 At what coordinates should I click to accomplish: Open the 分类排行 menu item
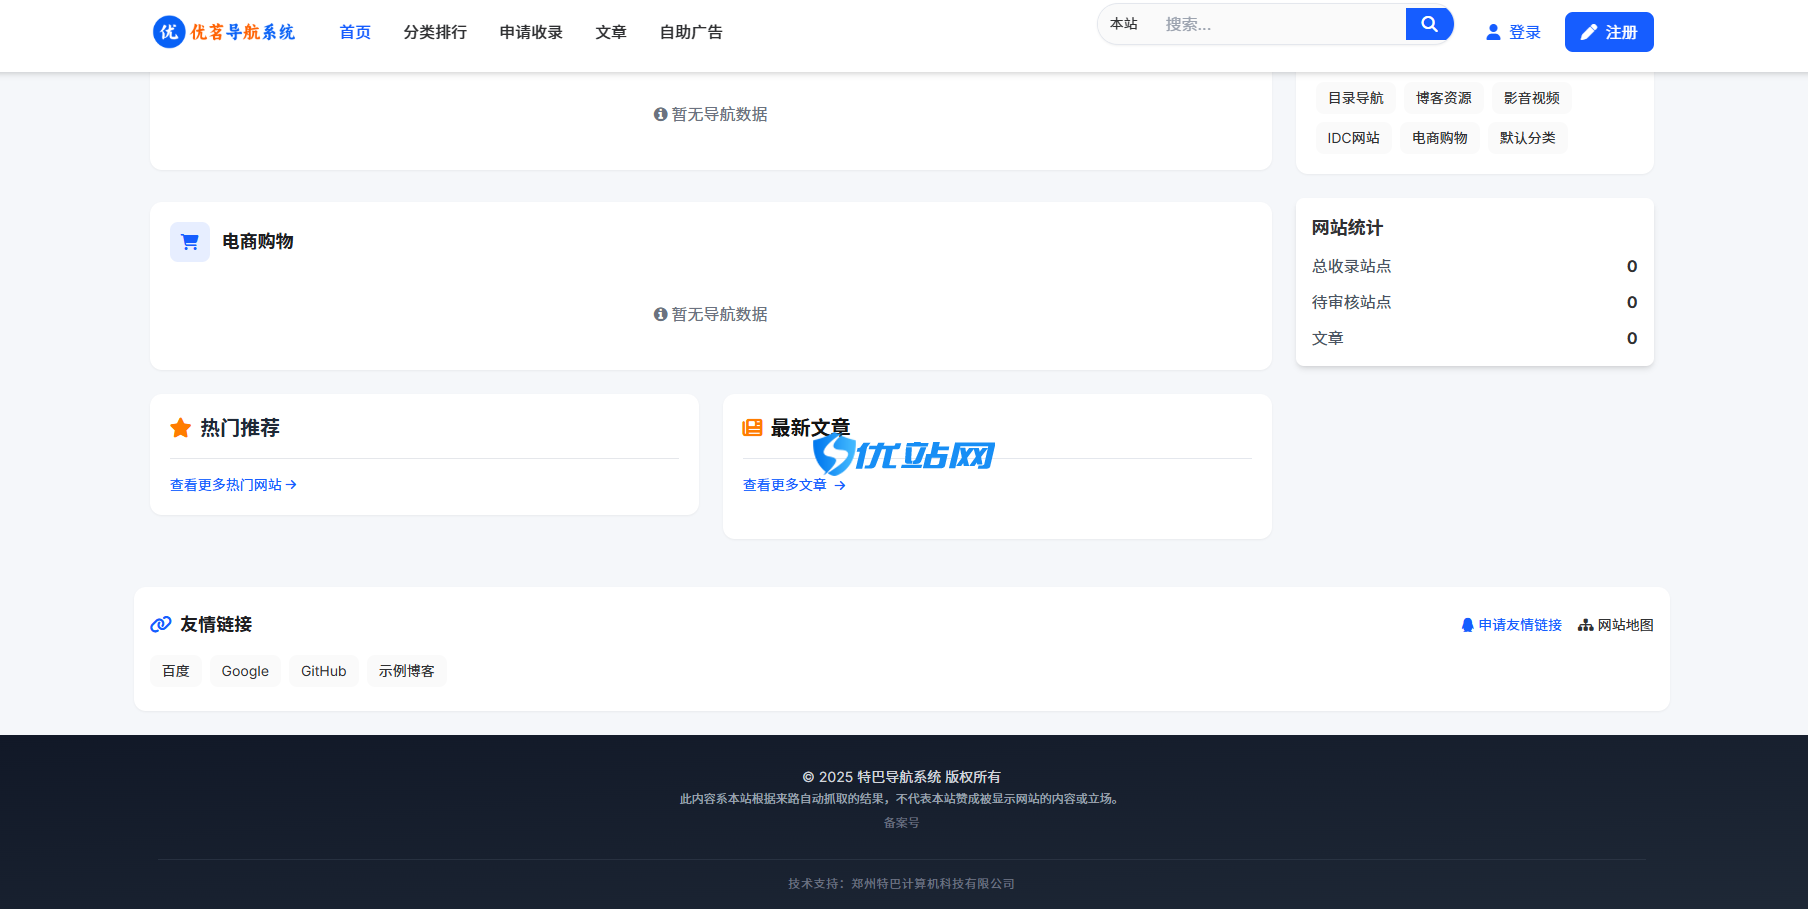point(435,32)
